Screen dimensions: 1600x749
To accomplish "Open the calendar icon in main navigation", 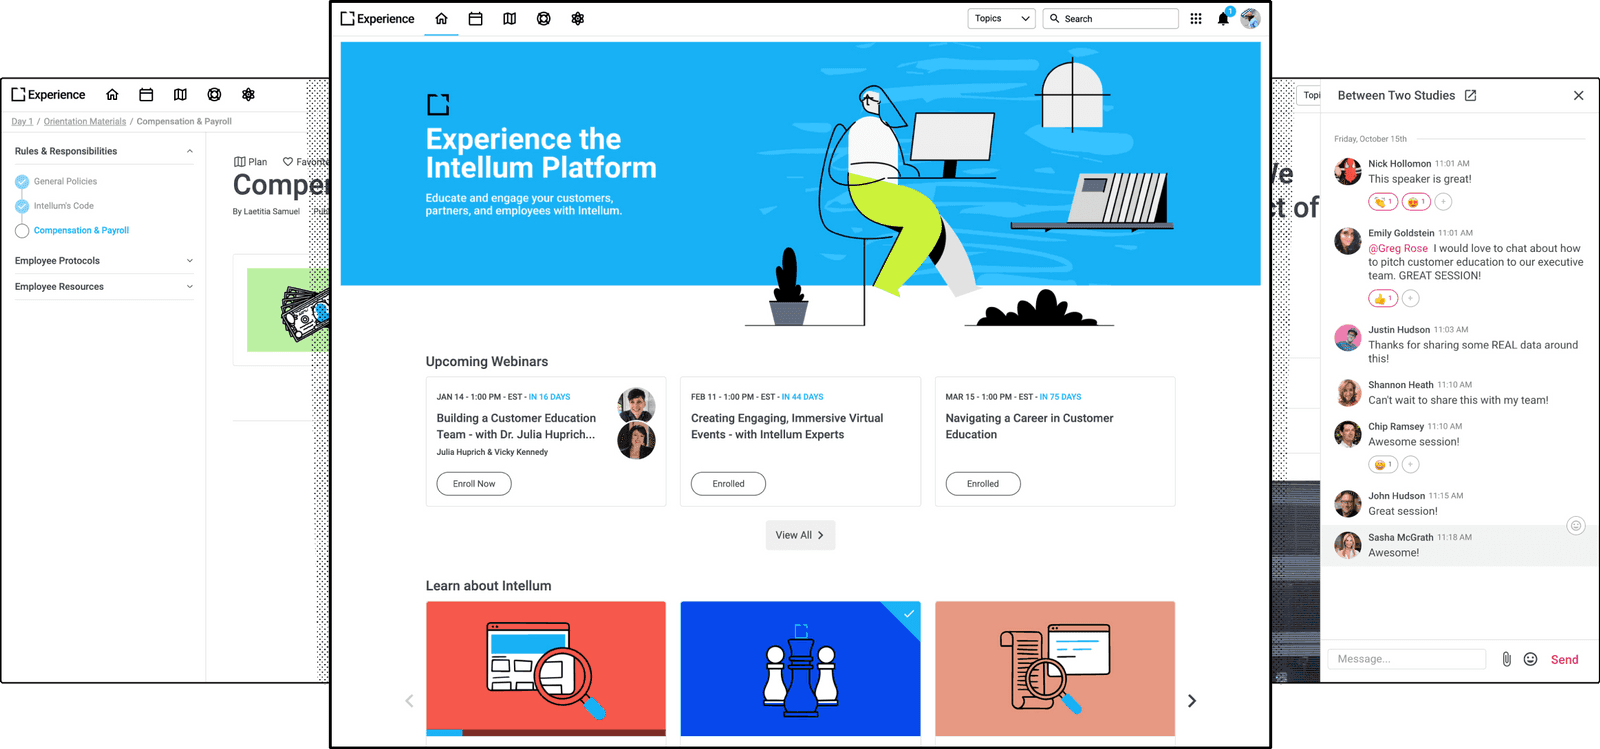I will (x=476, y=19).
